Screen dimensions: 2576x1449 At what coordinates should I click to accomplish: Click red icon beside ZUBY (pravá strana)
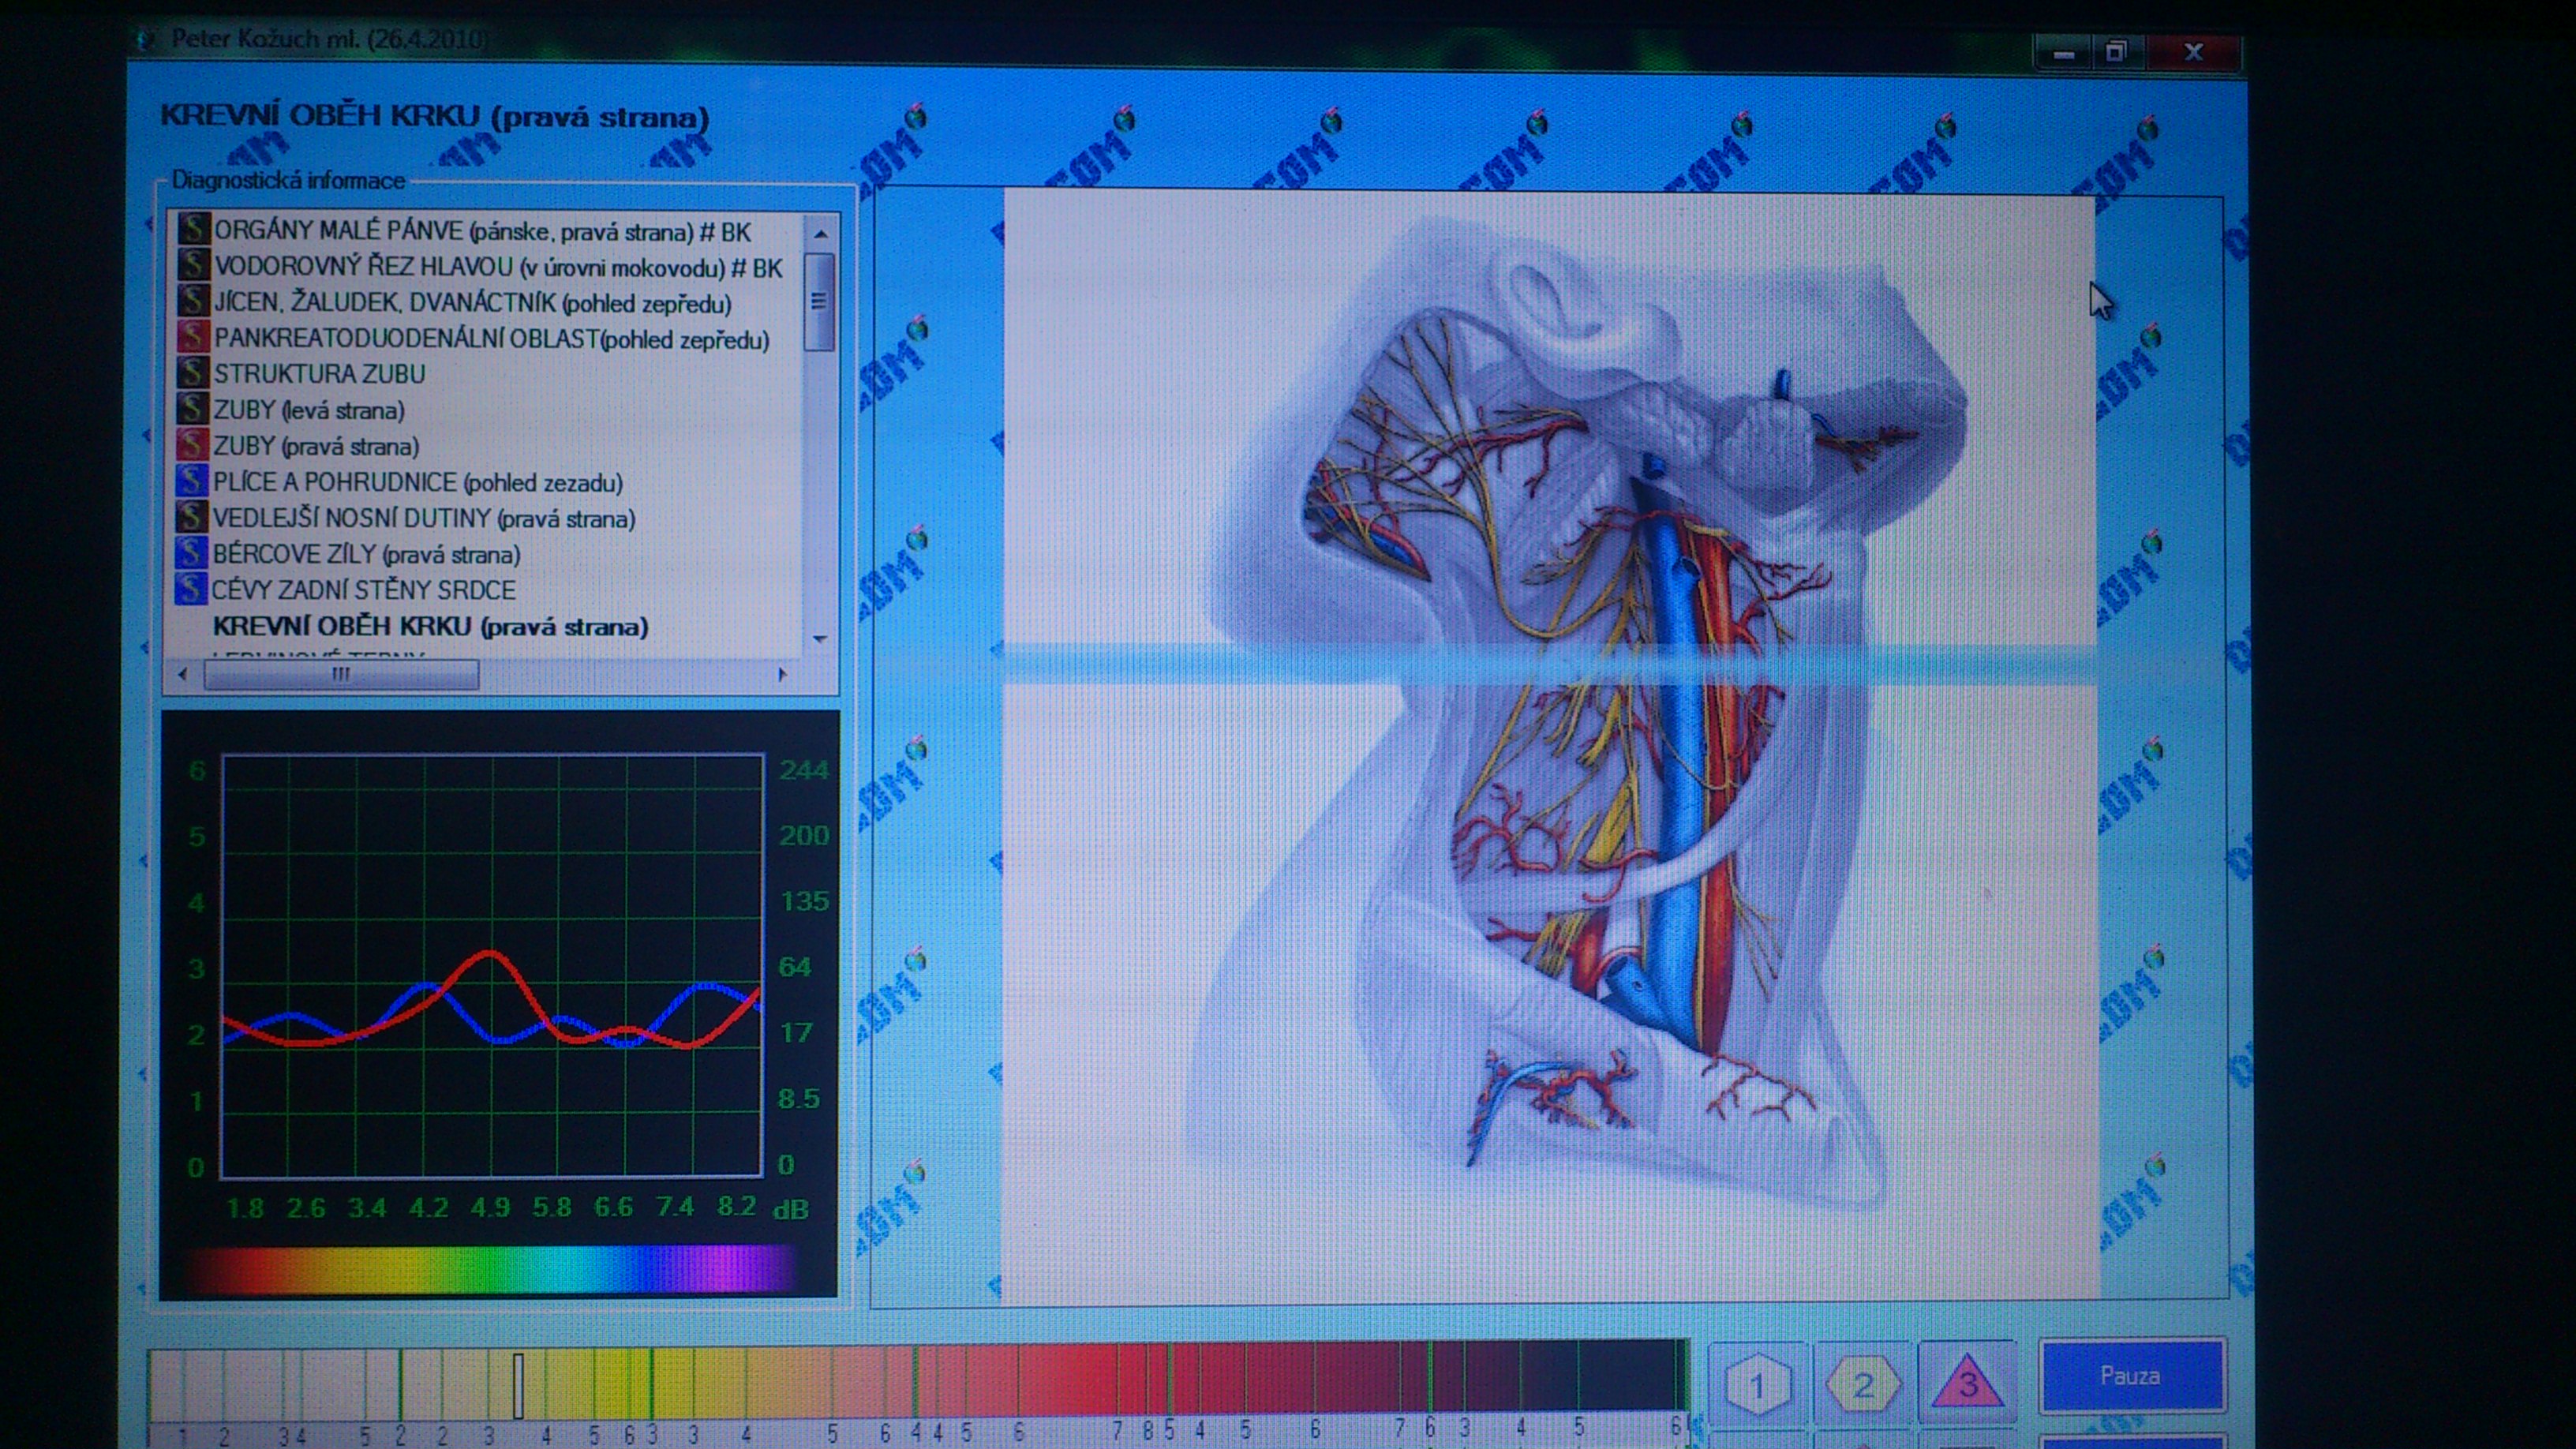click(x=192, y=445)
